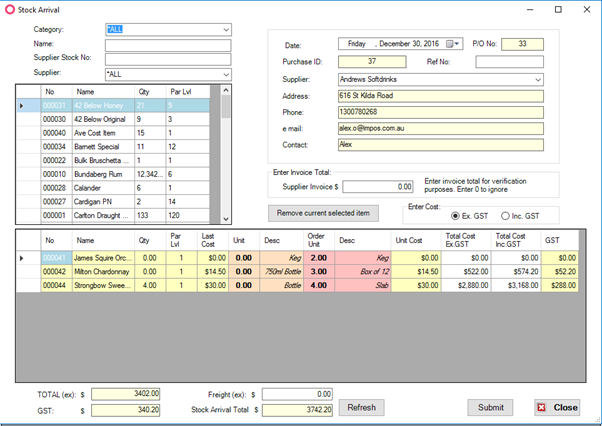Open the calendar picker on Date field

[452, 44]
